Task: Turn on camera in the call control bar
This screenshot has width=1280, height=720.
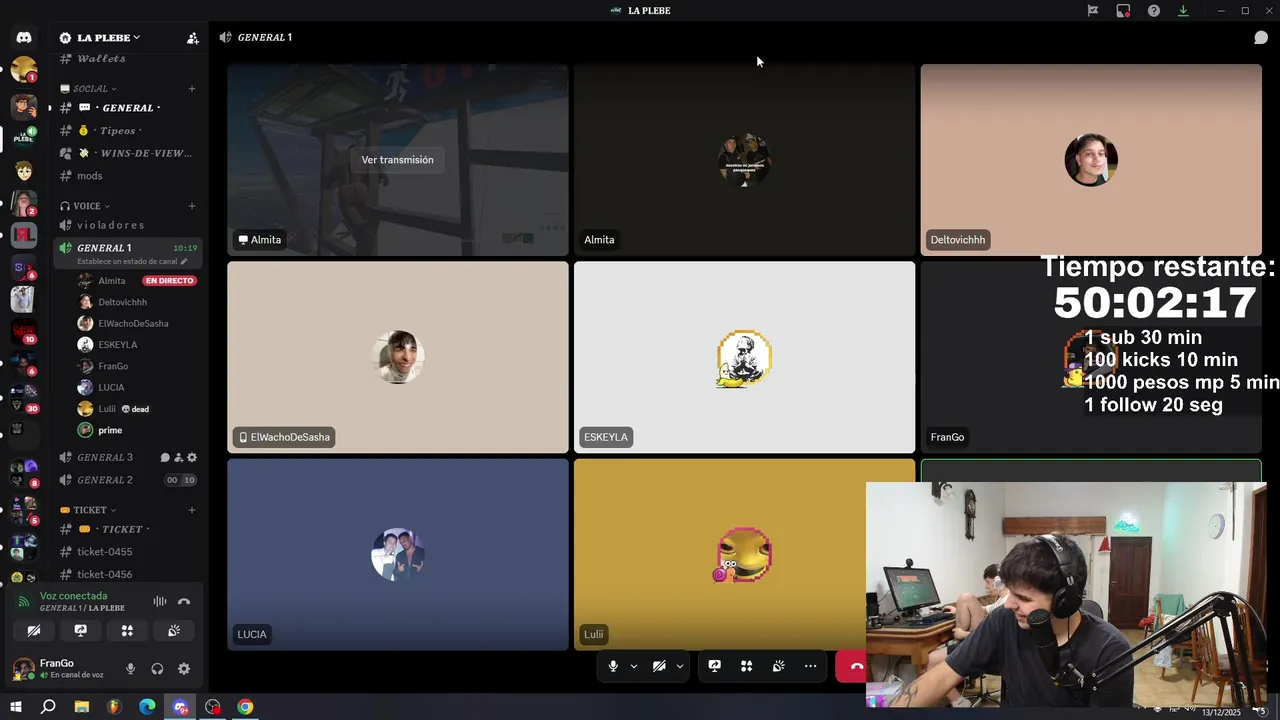Action: 659,666
